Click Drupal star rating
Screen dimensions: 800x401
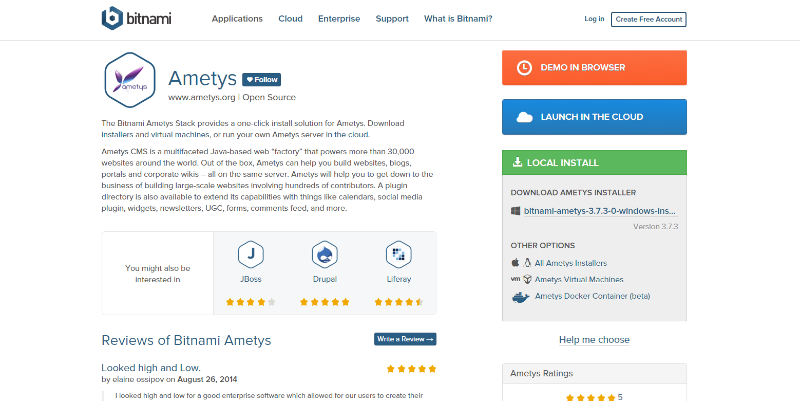pos(325,302)
